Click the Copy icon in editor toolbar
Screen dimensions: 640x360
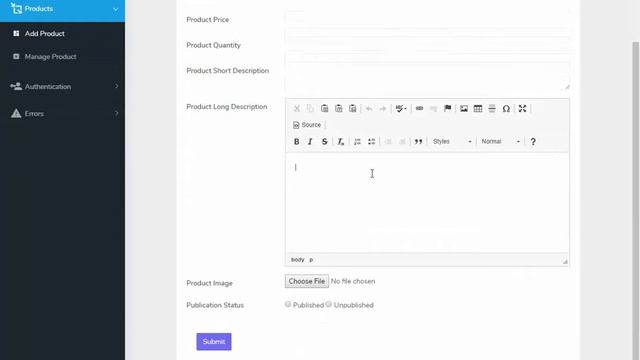coord(310,109)
